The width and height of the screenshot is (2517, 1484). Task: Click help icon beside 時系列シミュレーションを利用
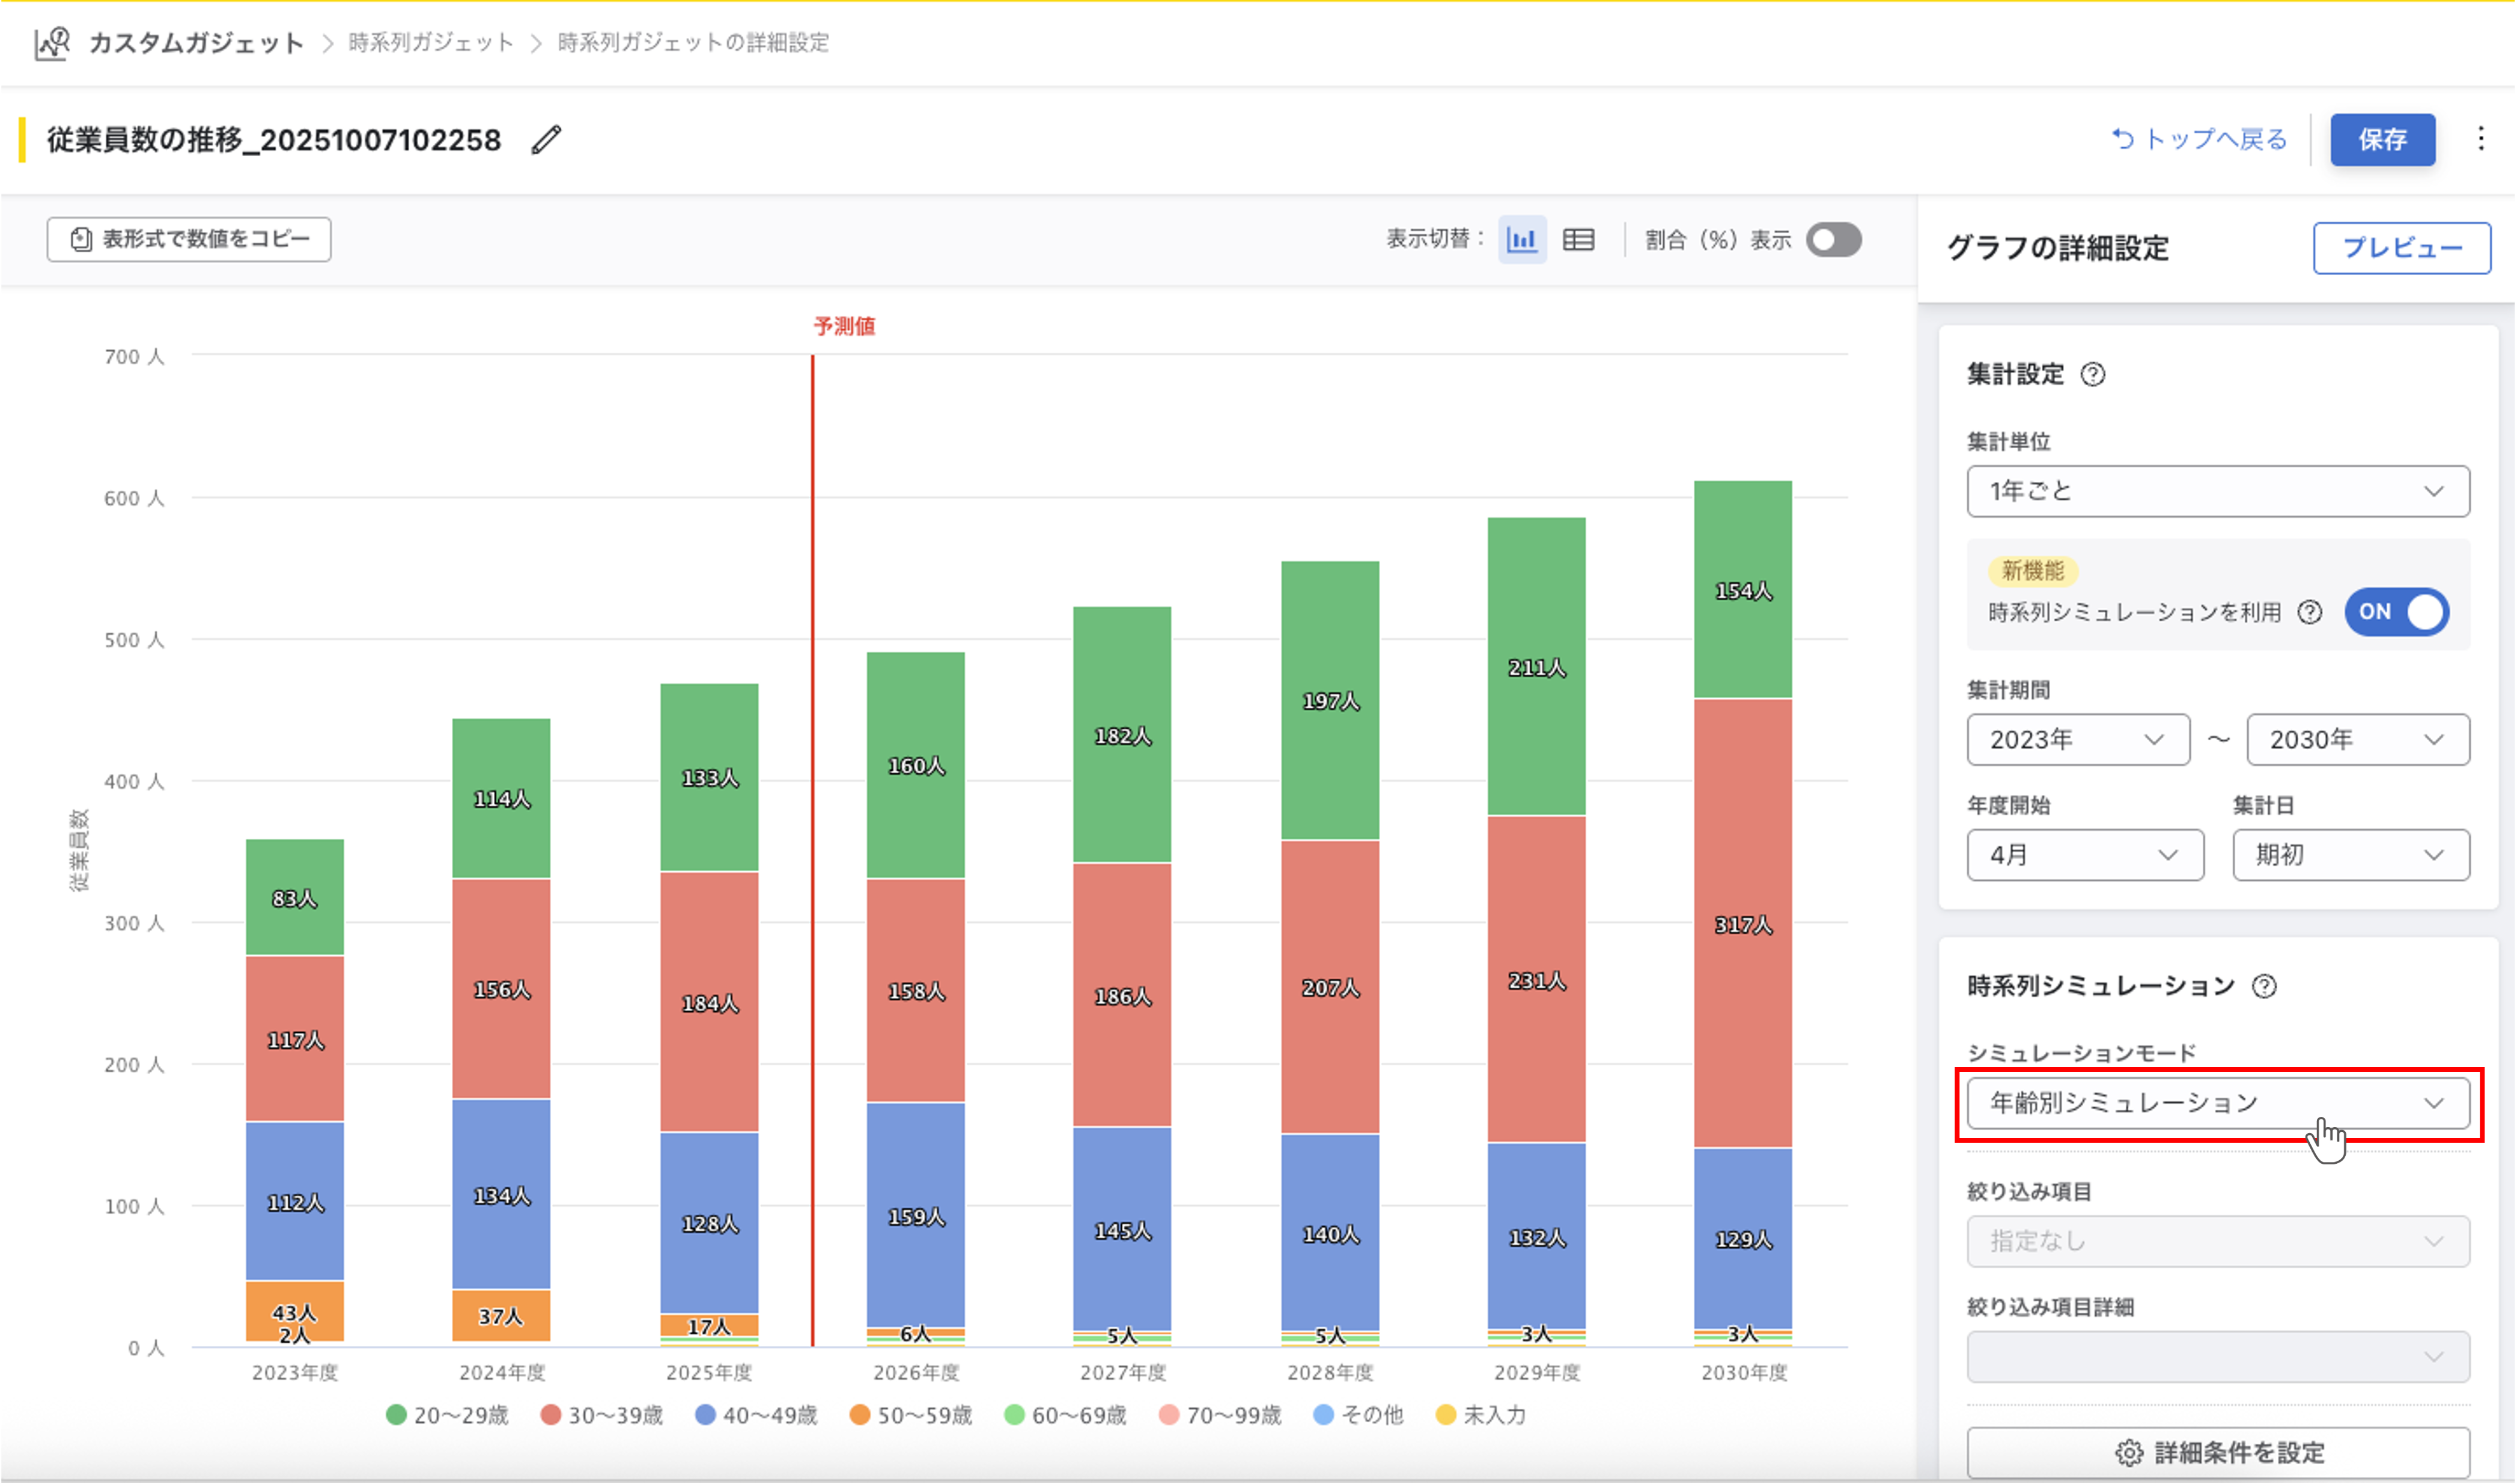(x=2310, y=612)
